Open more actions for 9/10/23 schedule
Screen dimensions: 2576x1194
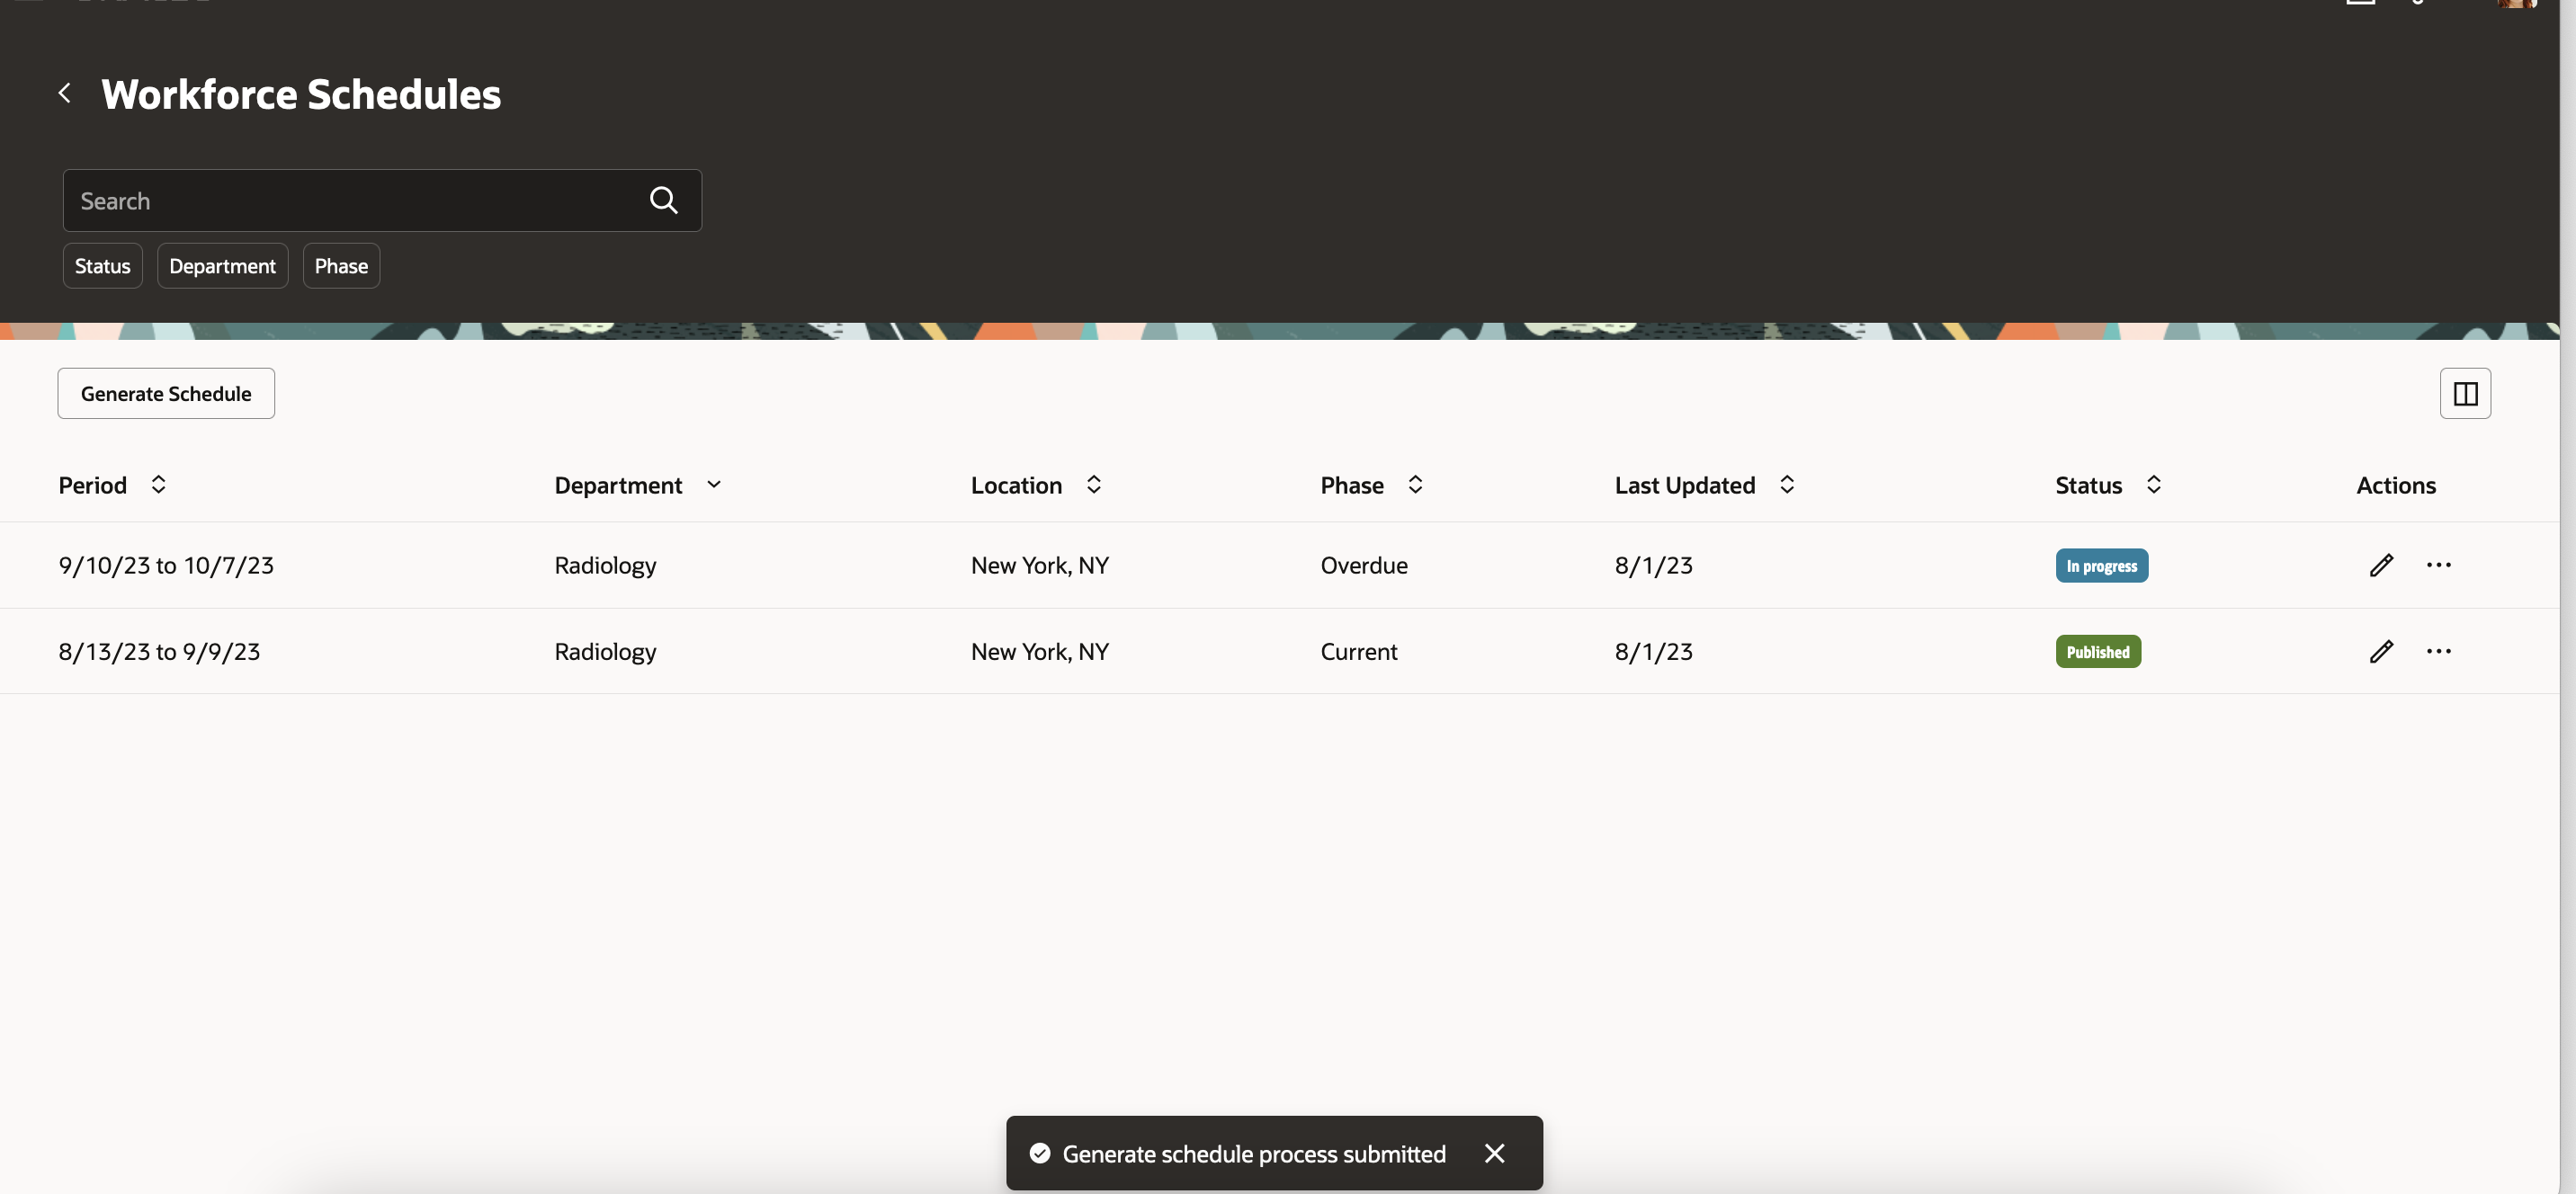pyautogui.click(x=2438, y=565)
